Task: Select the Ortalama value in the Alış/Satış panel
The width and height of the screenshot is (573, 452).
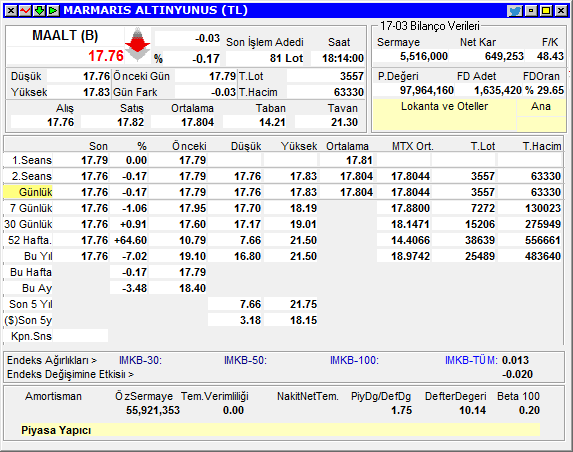Action: (197, 122)
